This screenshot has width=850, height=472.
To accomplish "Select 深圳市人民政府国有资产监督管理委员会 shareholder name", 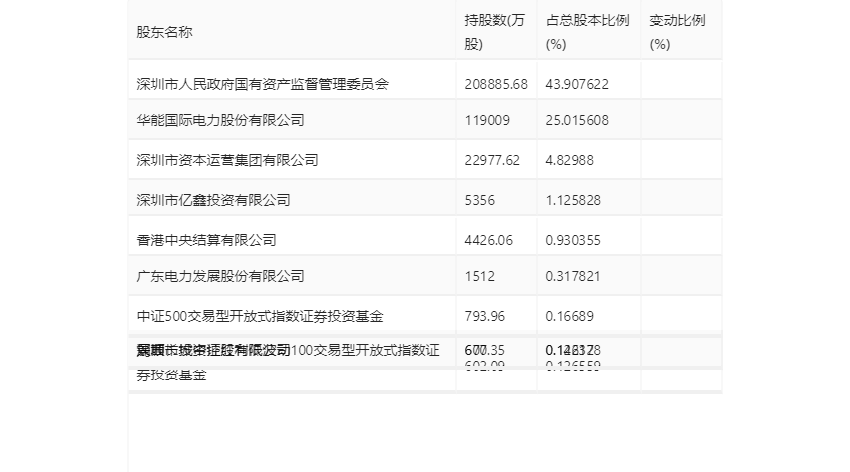I will point(262,84).
